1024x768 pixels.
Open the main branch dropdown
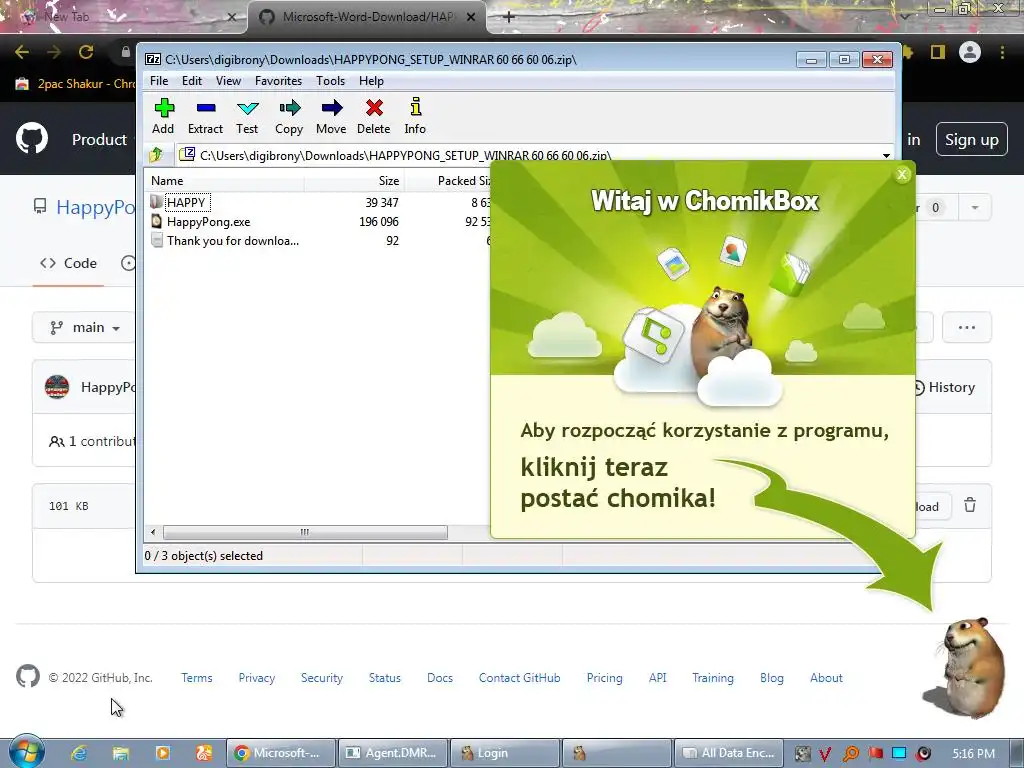pyautogui.click(x=85, y=328)
